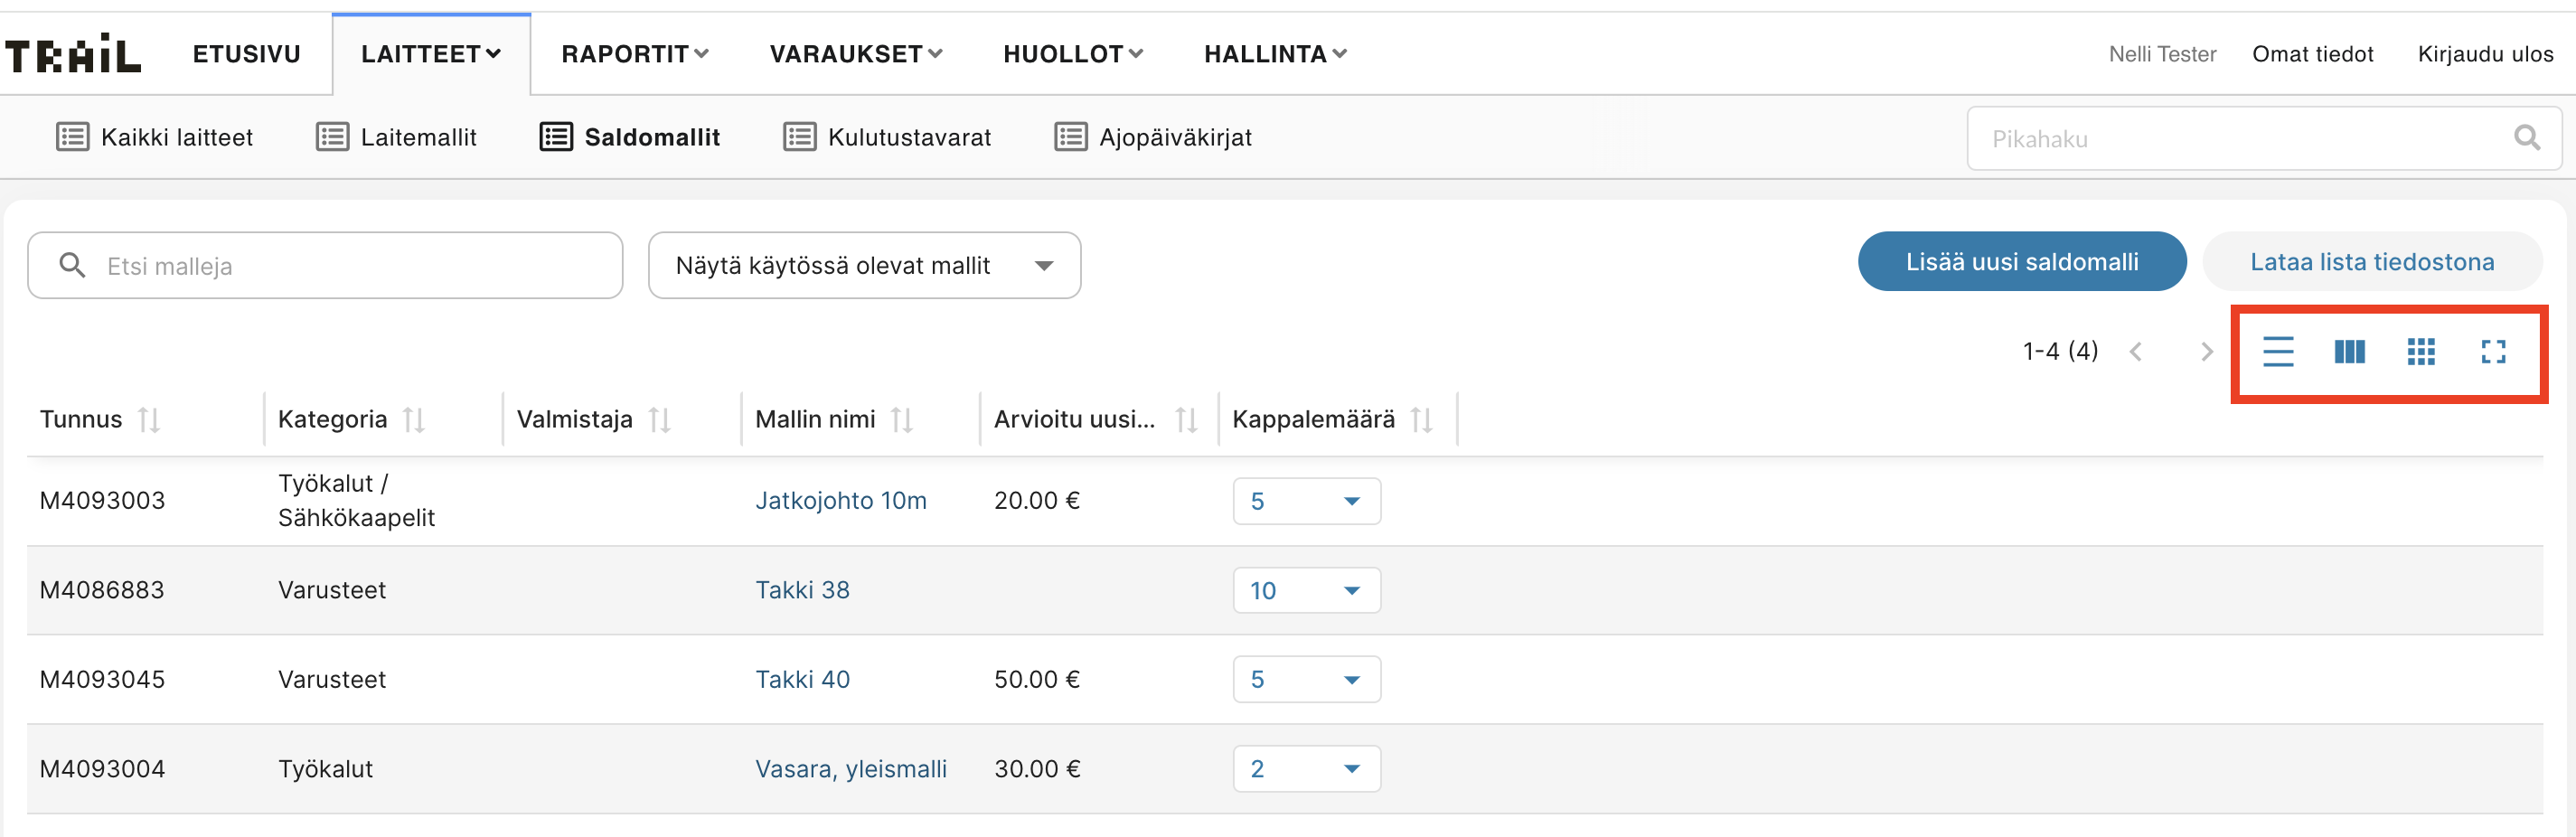Sort by Kappalemäärä column arrows
The height and width of the screenshot is (837, 2576).
point(1421,420)
